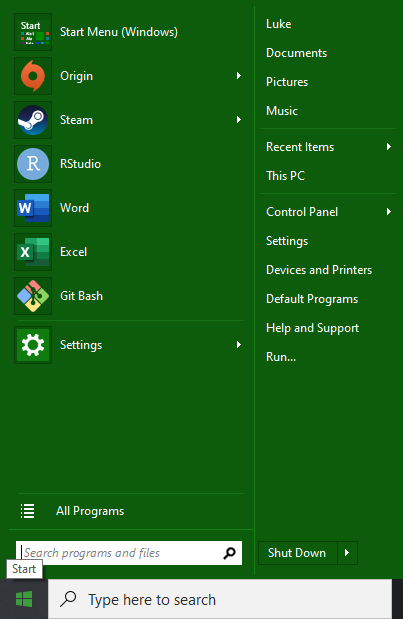Open the RStudio icon
Image resolution: width=403 pixels, height=619 pixels.
click(33, 164)
